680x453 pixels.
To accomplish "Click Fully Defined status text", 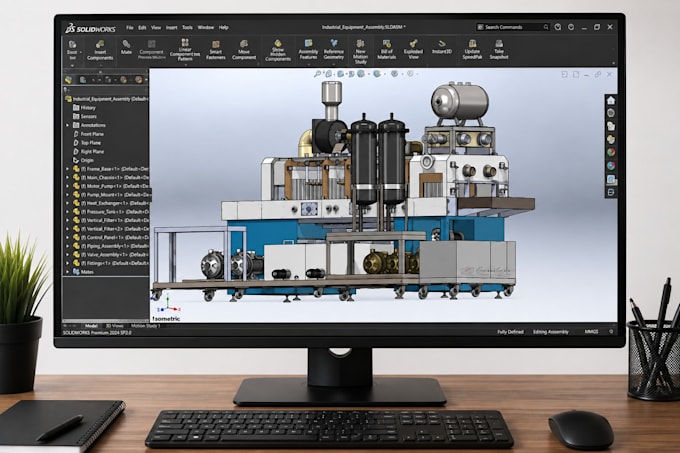I will (x=510, y=332).
